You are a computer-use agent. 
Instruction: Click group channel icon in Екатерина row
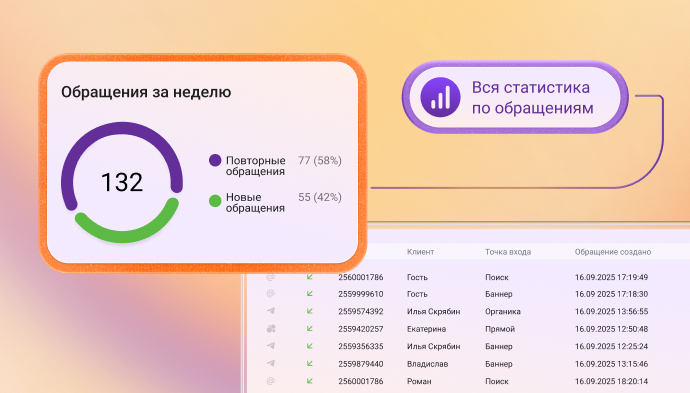pyautogui.click(x=271, y=329)
